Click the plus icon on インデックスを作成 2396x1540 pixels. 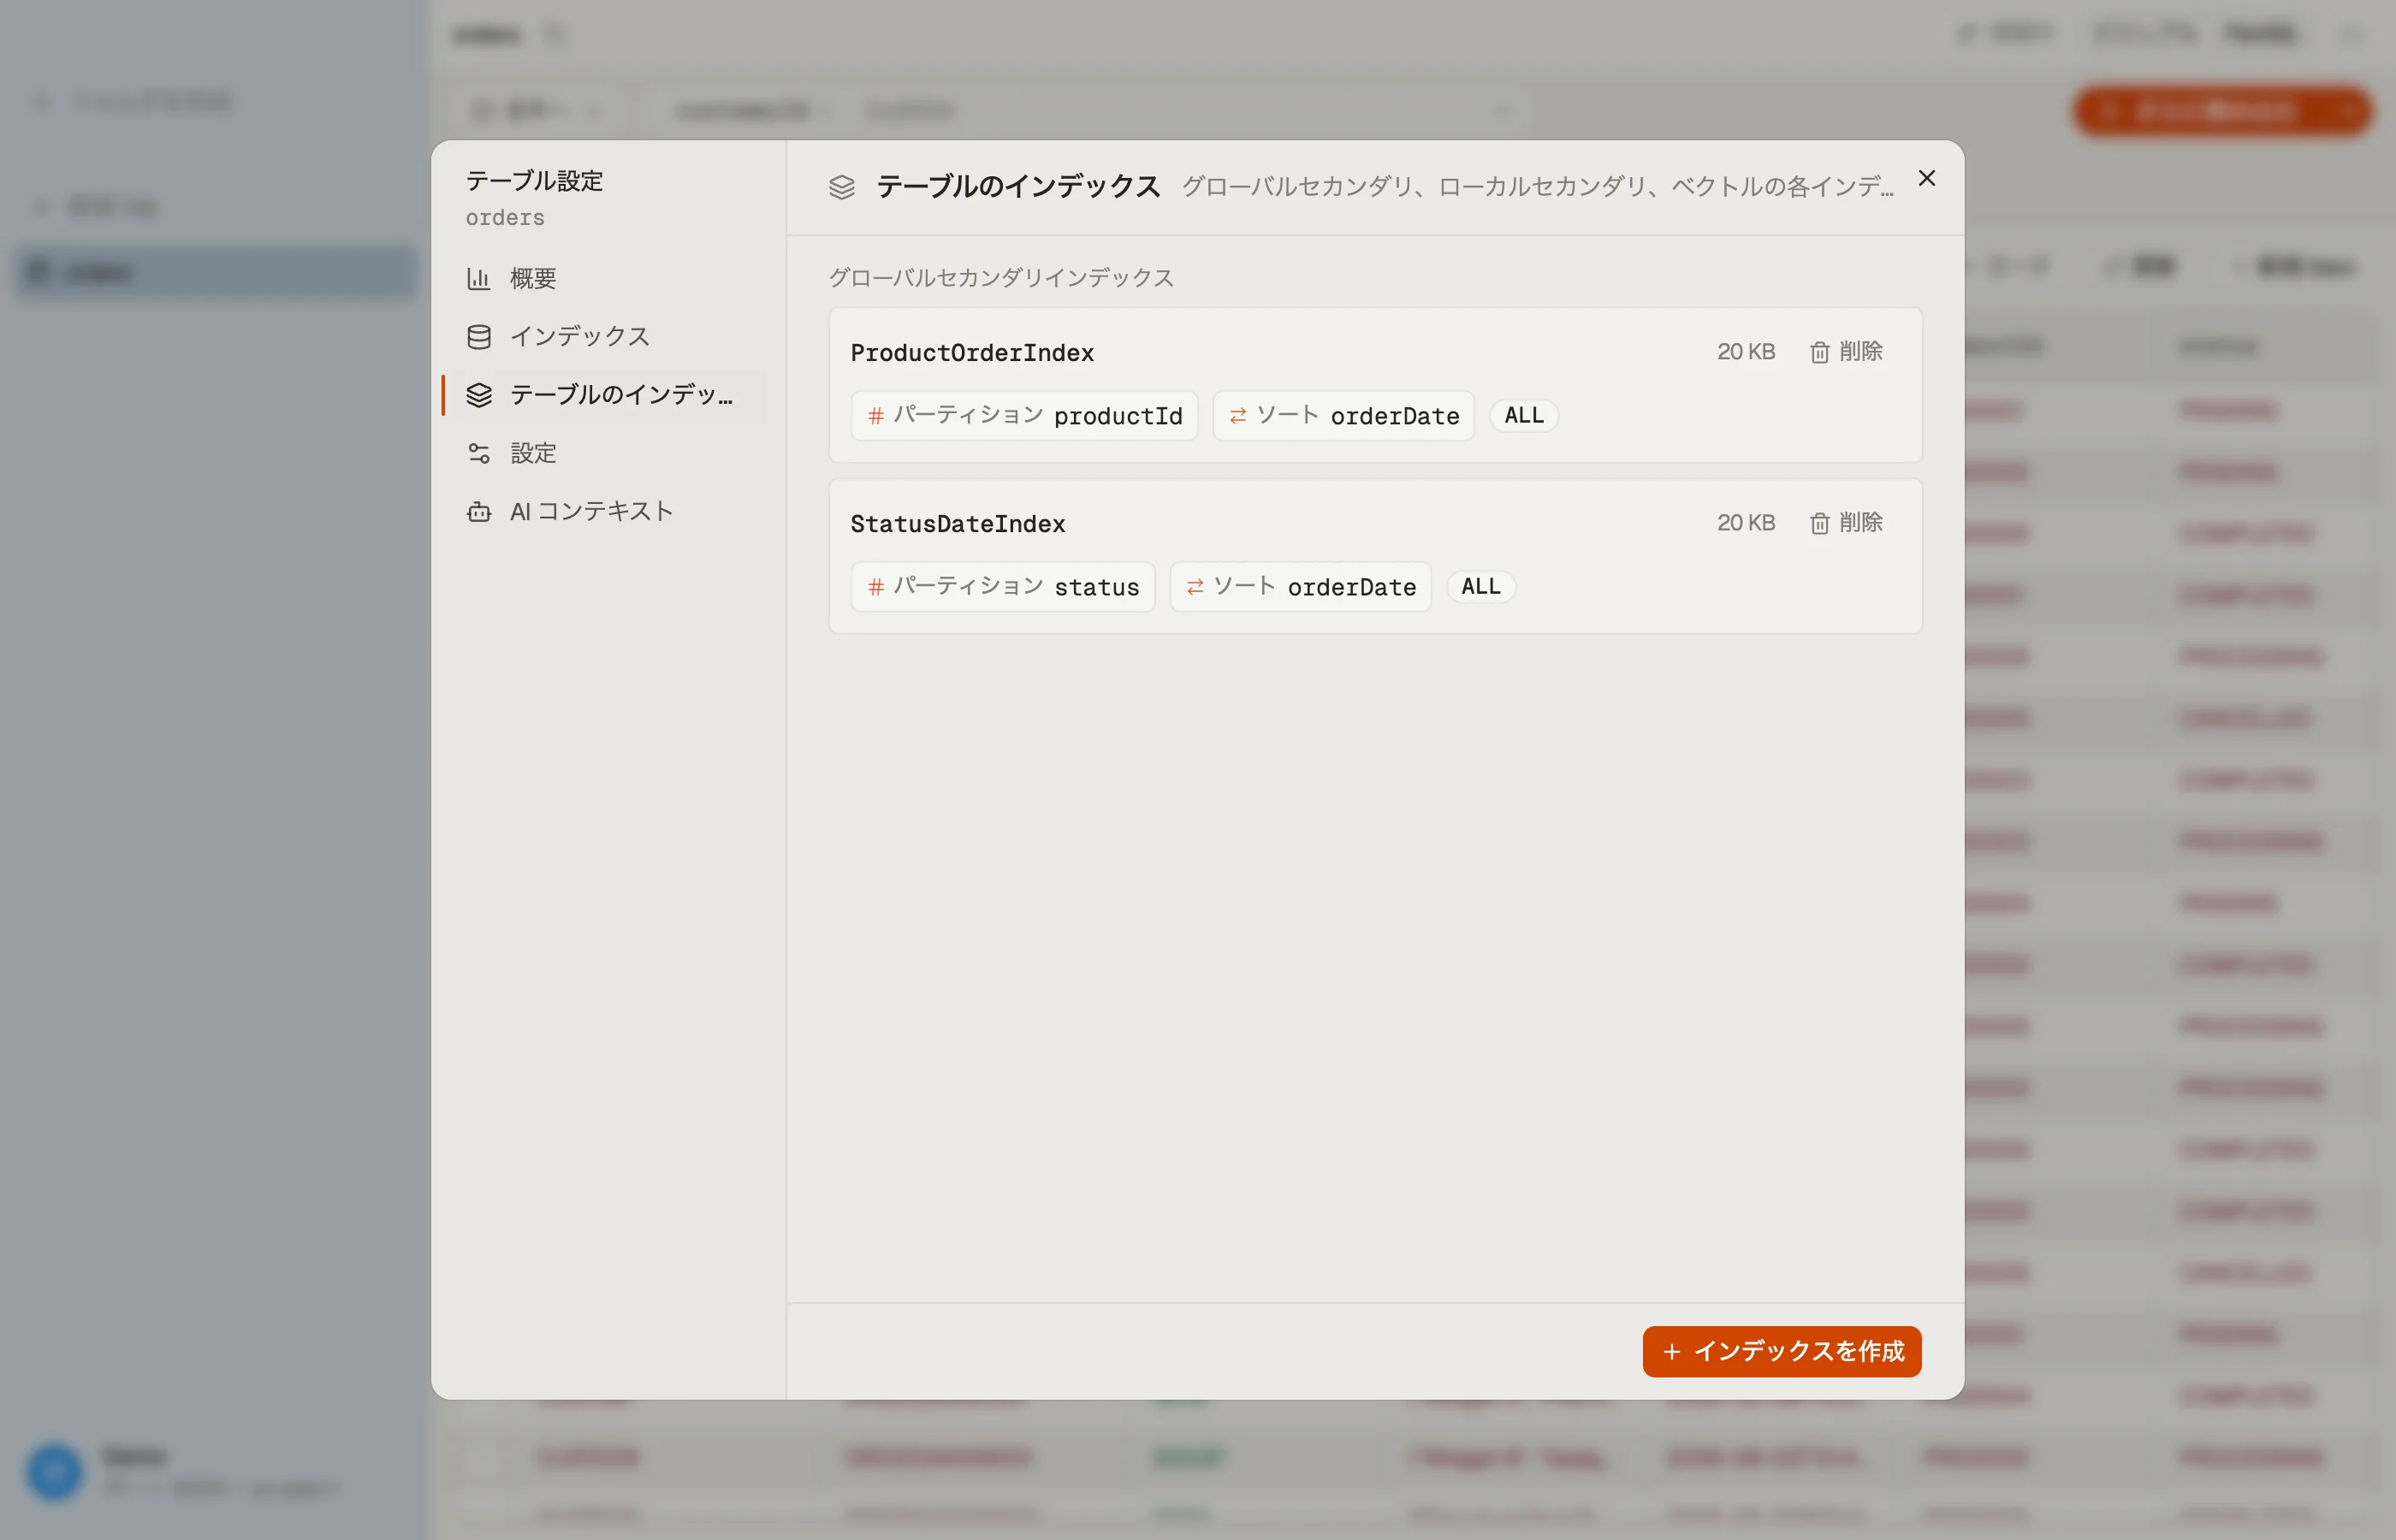pos(1671,1352)
